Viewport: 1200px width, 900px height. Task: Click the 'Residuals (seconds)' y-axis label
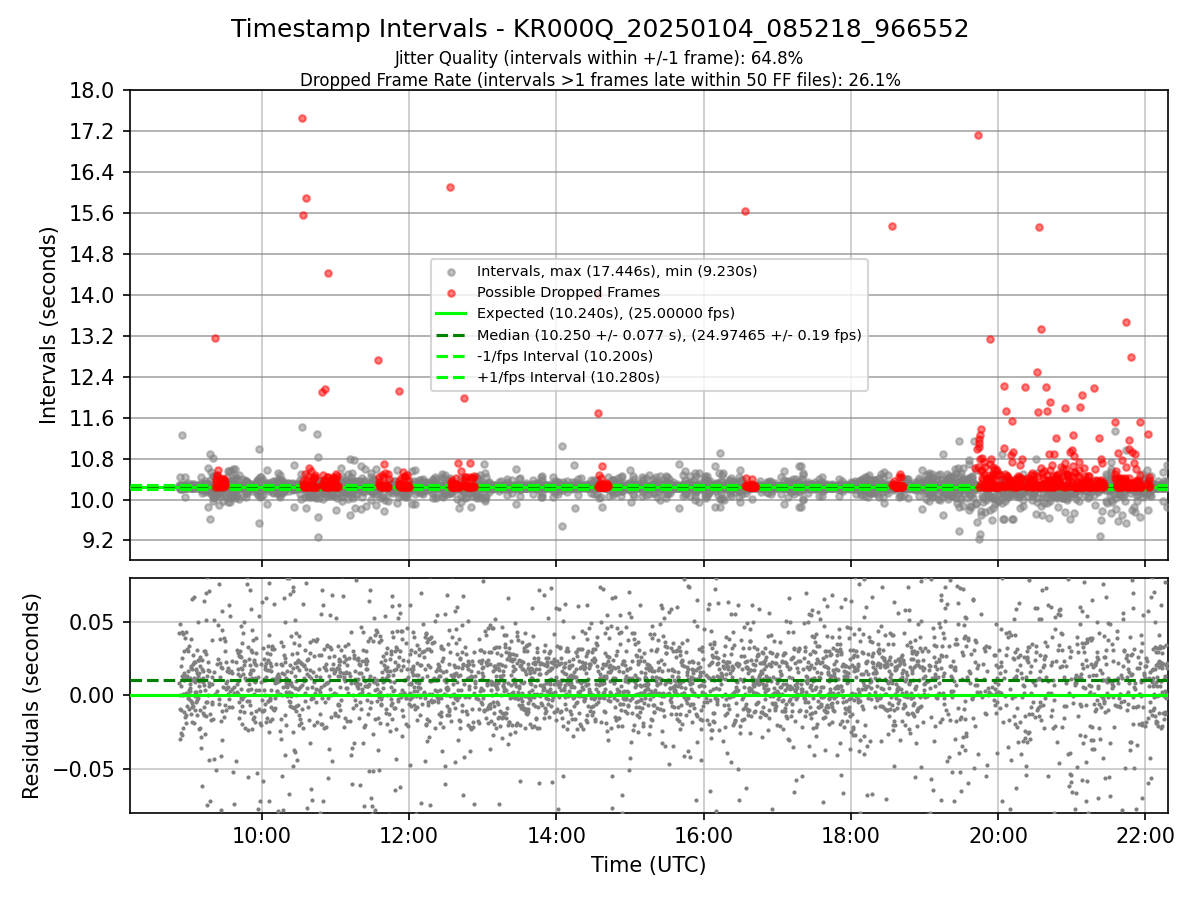point(31,696)
